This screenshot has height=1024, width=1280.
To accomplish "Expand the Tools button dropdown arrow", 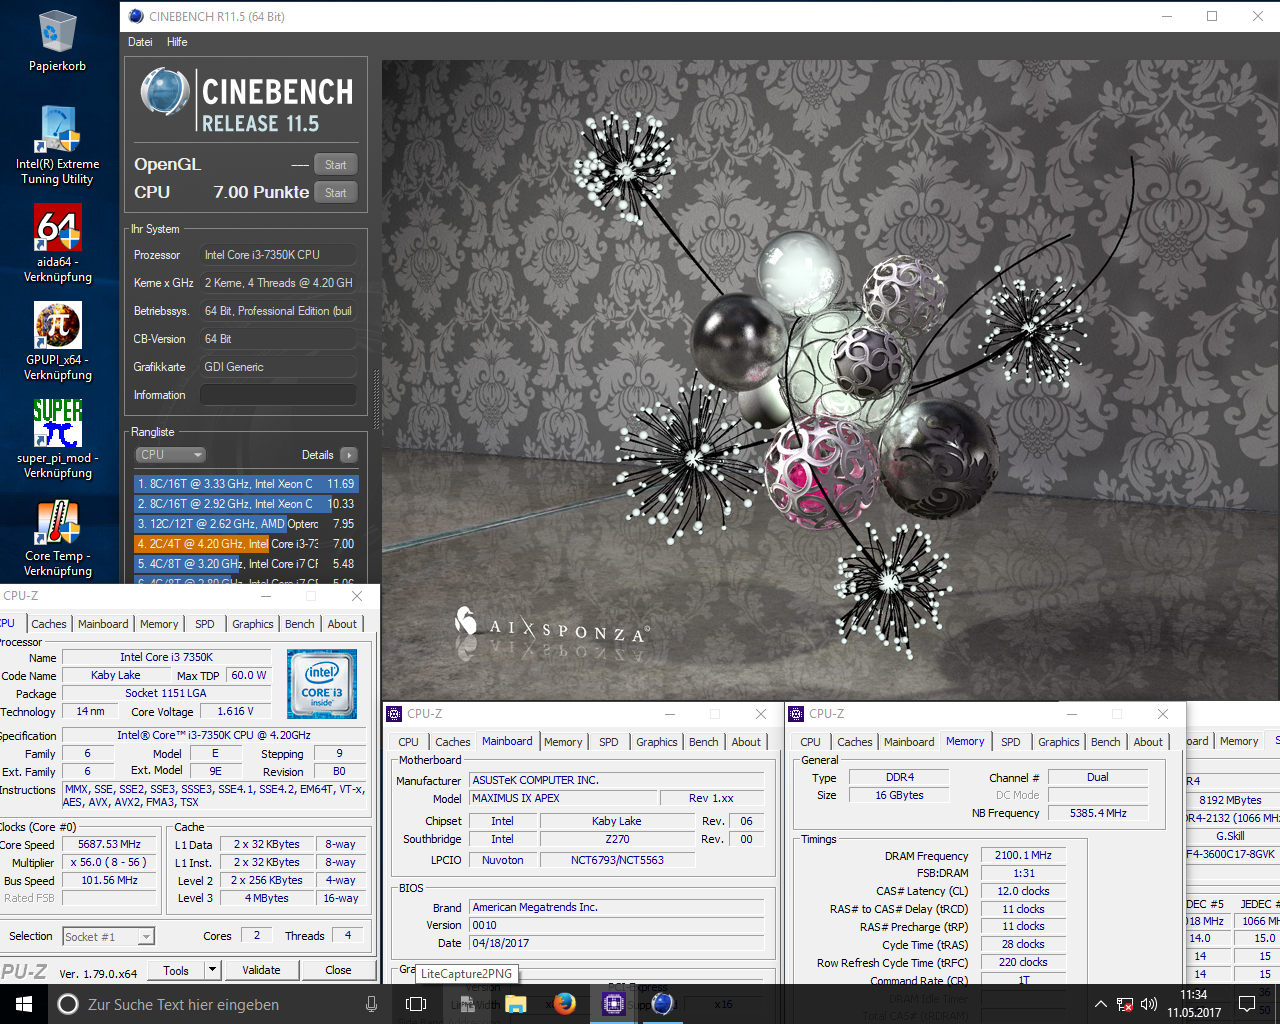I will click(x=212, y=970).
